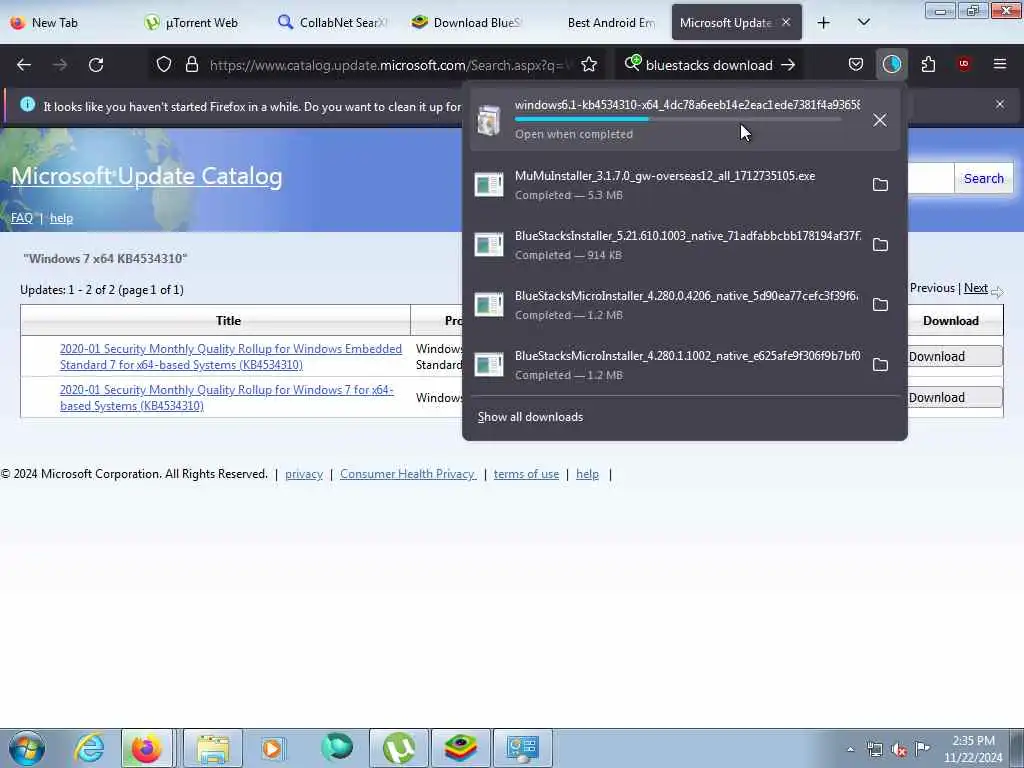
Task: Click the download progress bar
Action: (x=677, y=119)
